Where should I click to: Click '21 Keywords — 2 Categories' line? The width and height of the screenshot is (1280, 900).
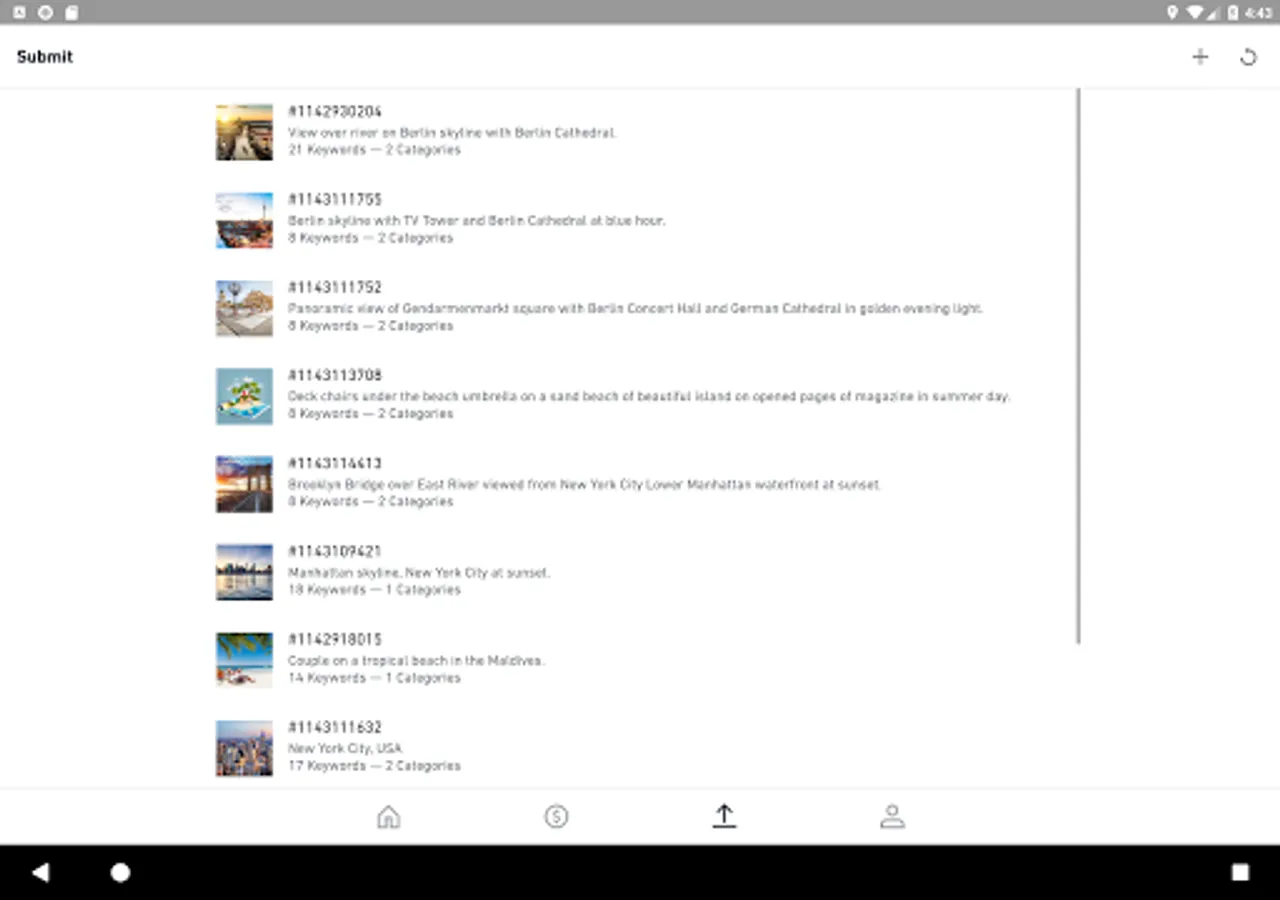[374, 150]
